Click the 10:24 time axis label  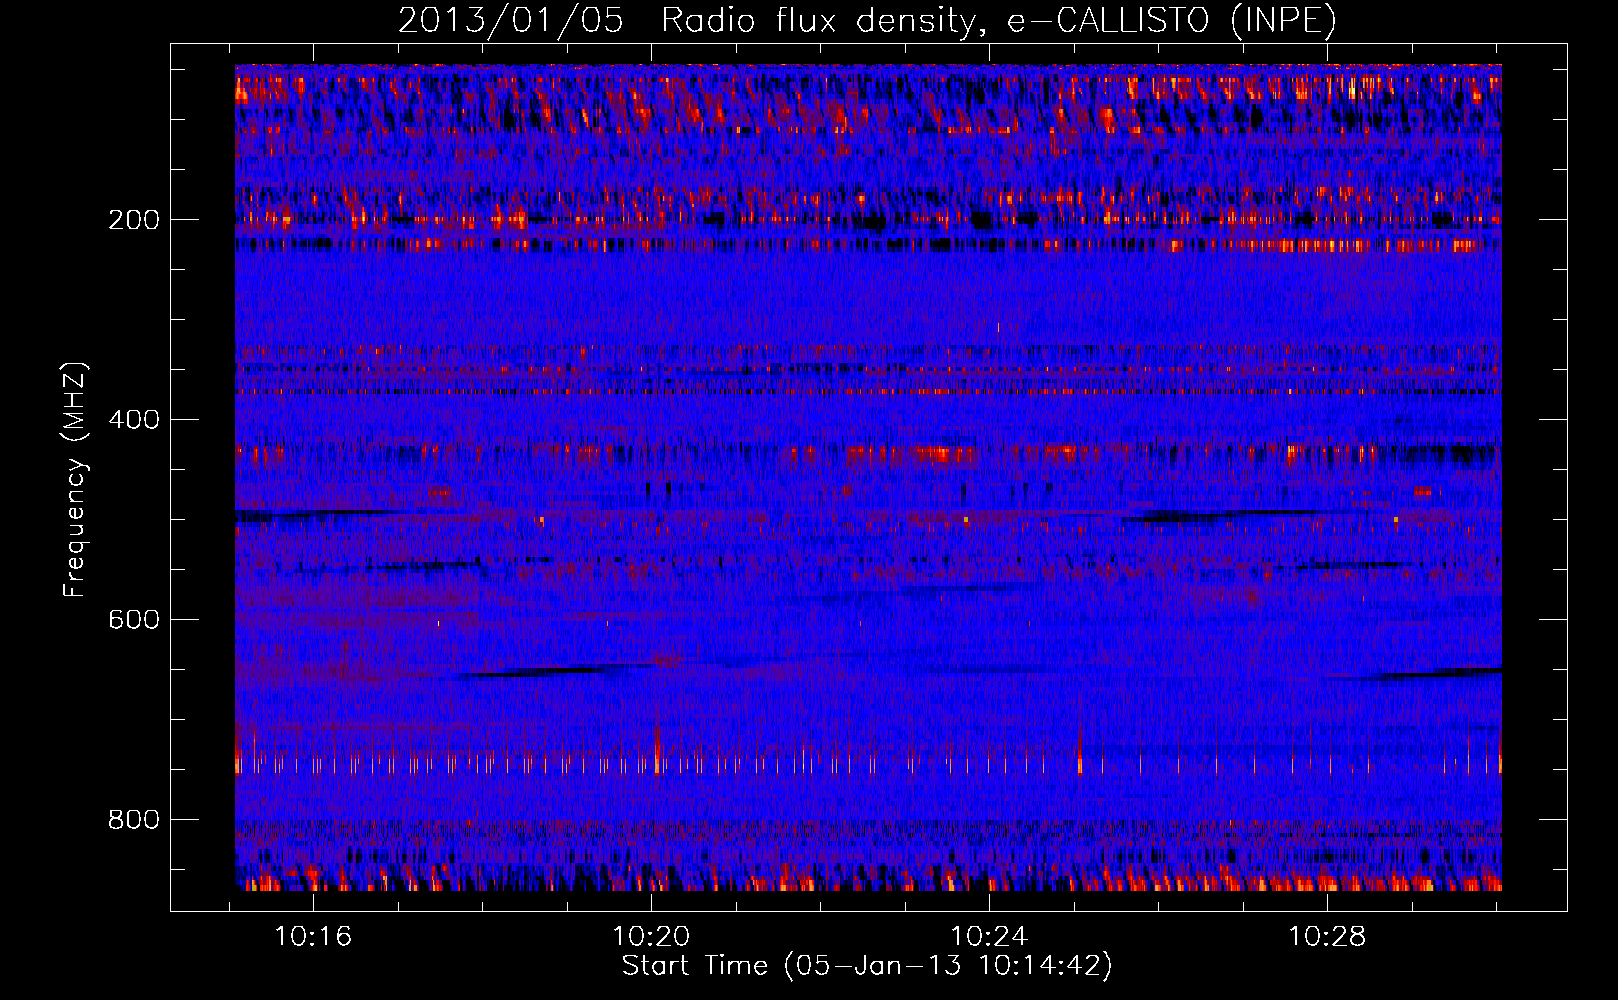click(989, 937)
